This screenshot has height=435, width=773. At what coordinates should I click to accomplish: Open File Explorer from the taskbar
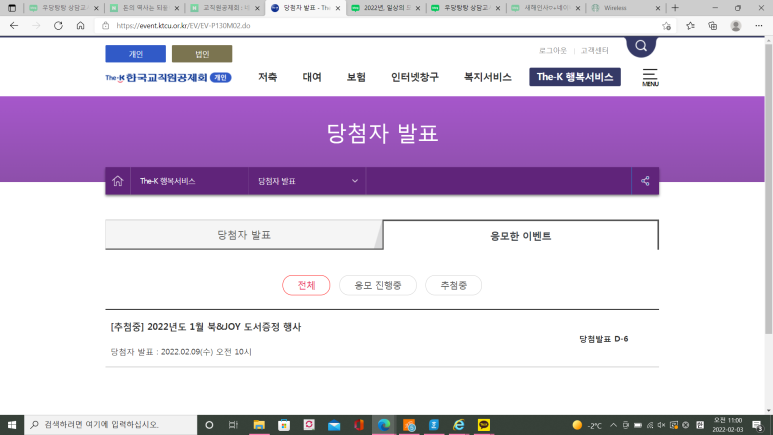[258, 425]
